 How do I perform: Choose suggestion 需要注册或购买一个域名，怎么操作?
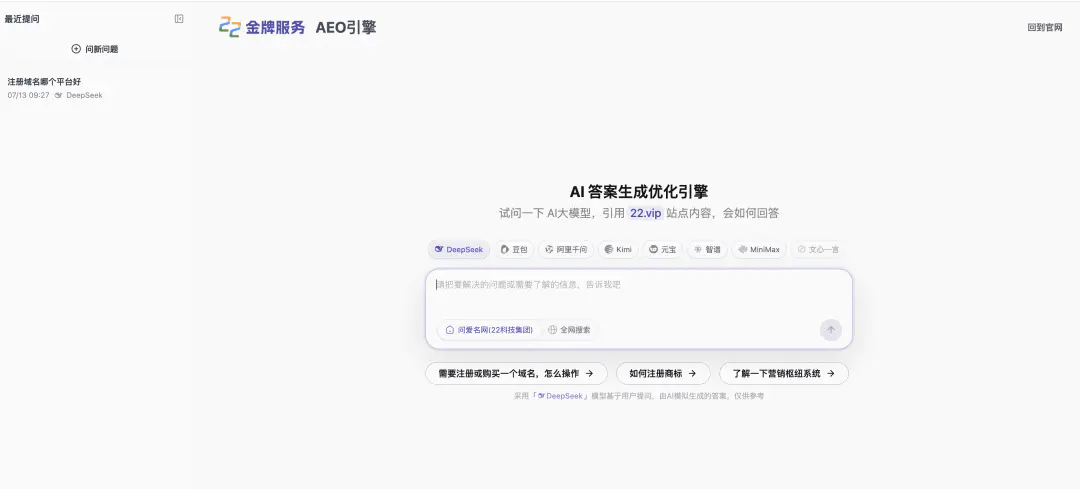pyautogui.click(x=516, y=373)
